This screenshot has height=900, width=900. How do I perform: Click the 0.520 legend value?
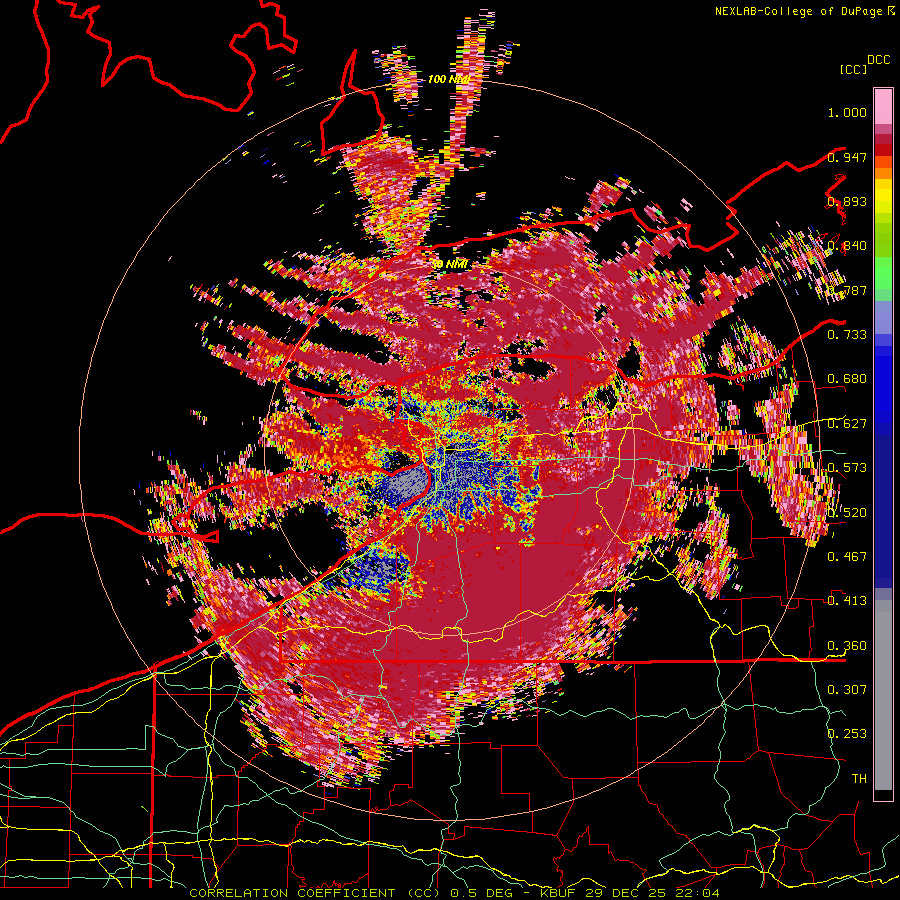847,512
